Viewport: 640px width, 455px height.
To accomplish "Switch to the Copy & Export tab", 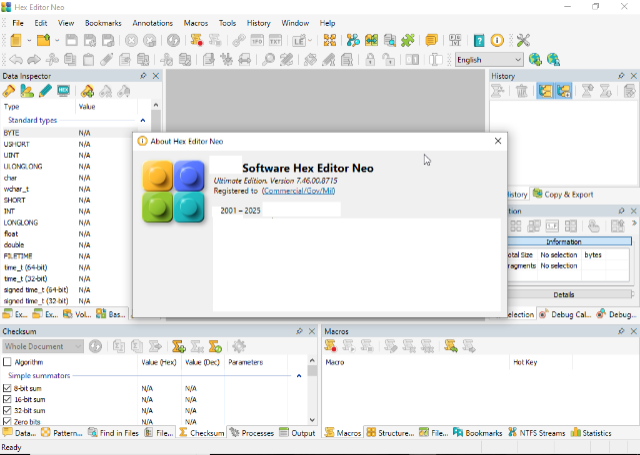I will coord(563,195).
